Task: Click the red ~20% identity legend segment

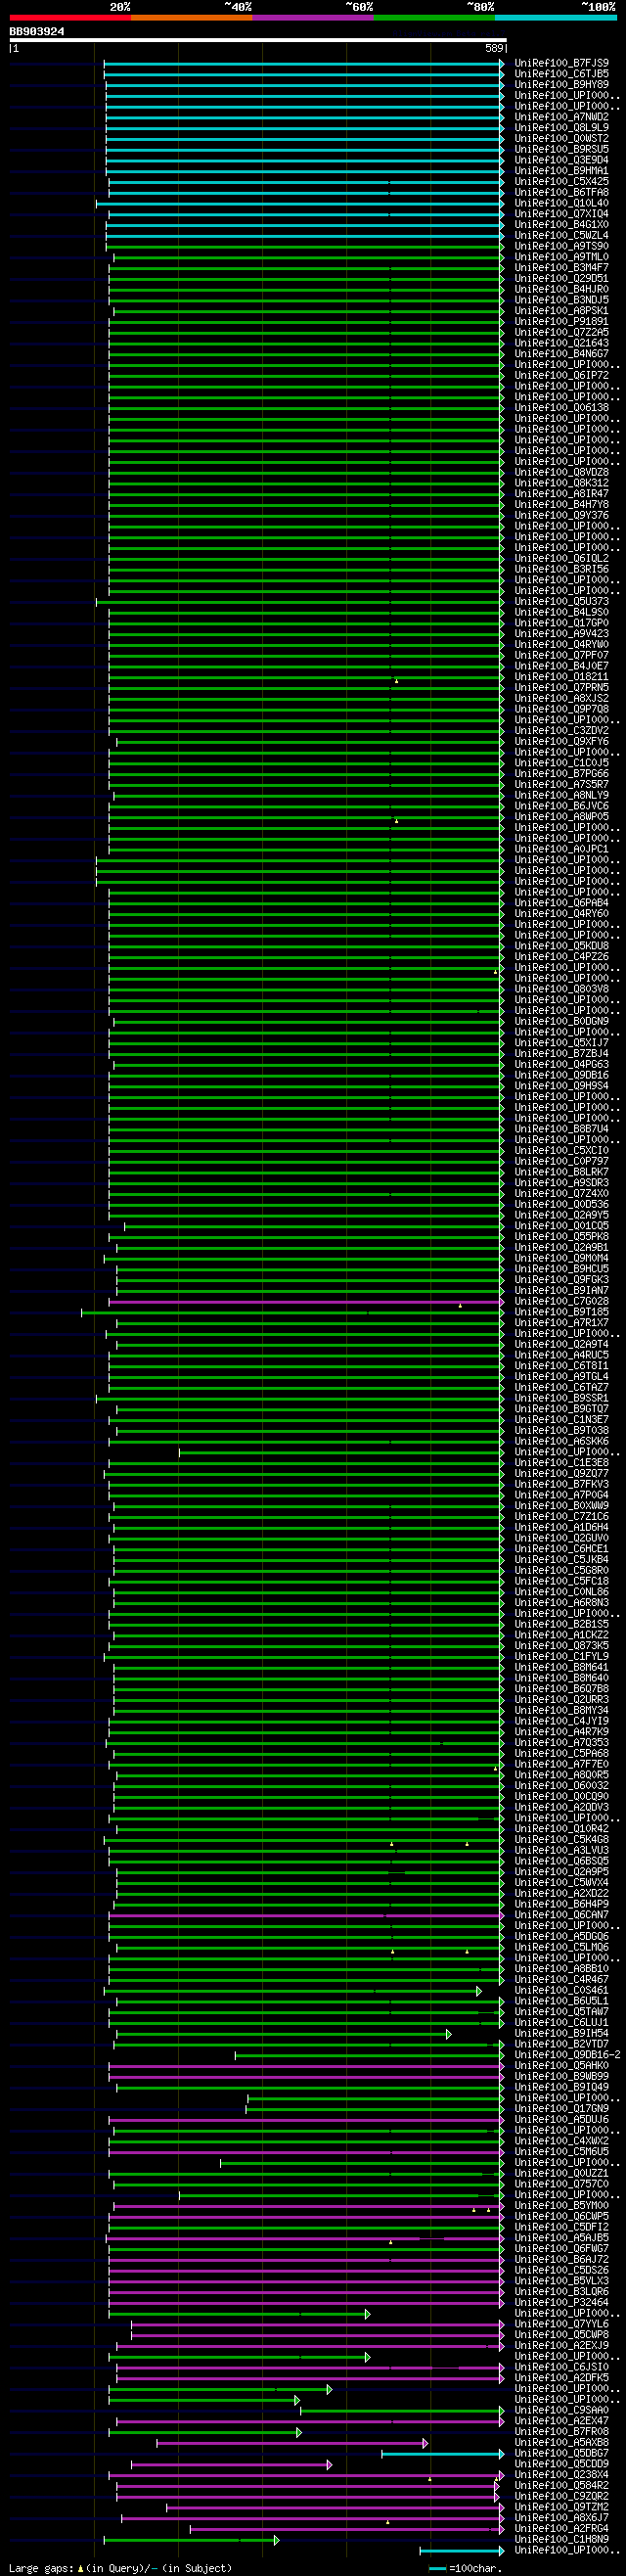Action: tap(70, 17)
